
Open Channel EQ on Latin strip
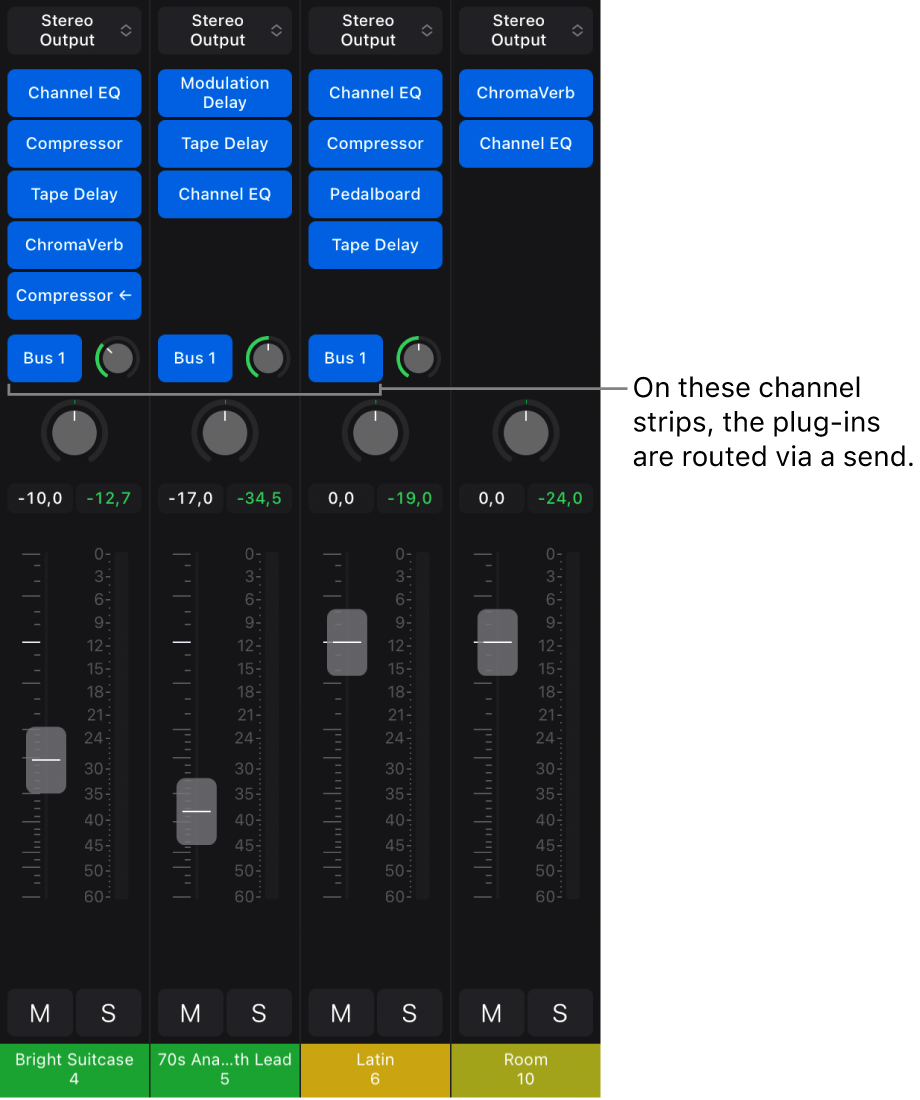(375, 93)
